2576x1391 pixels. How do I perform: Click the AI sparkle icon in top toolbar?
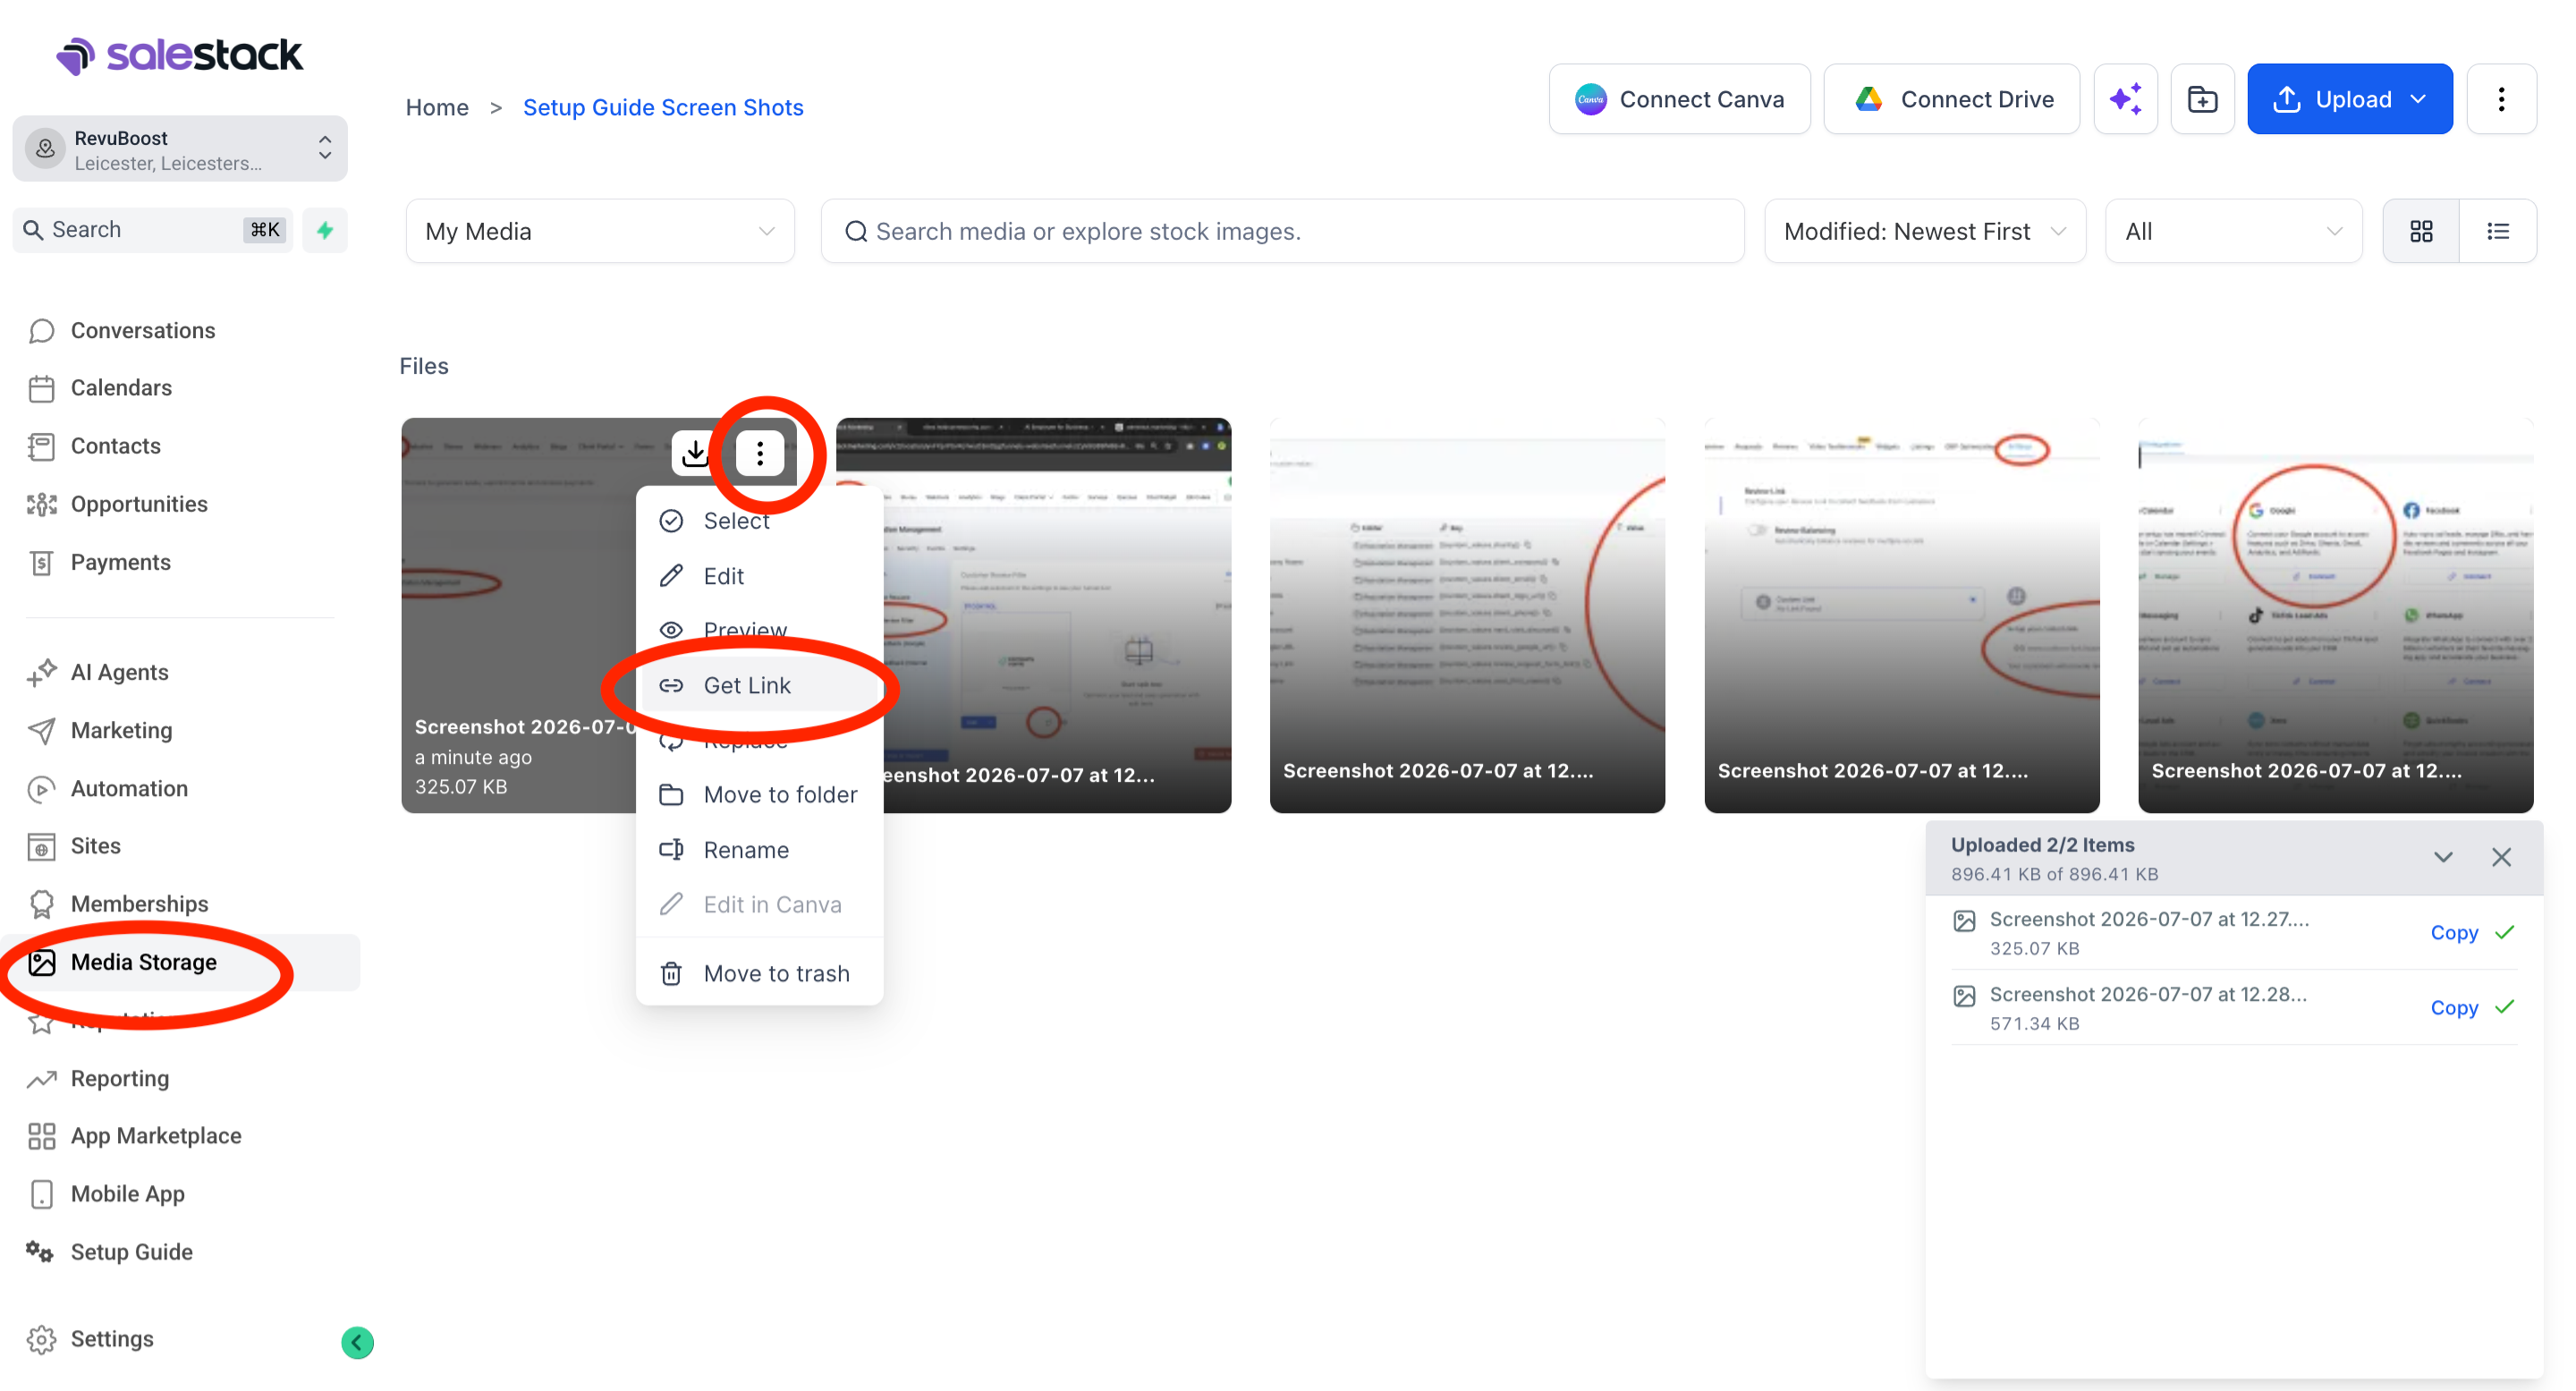pos(2125,99)
